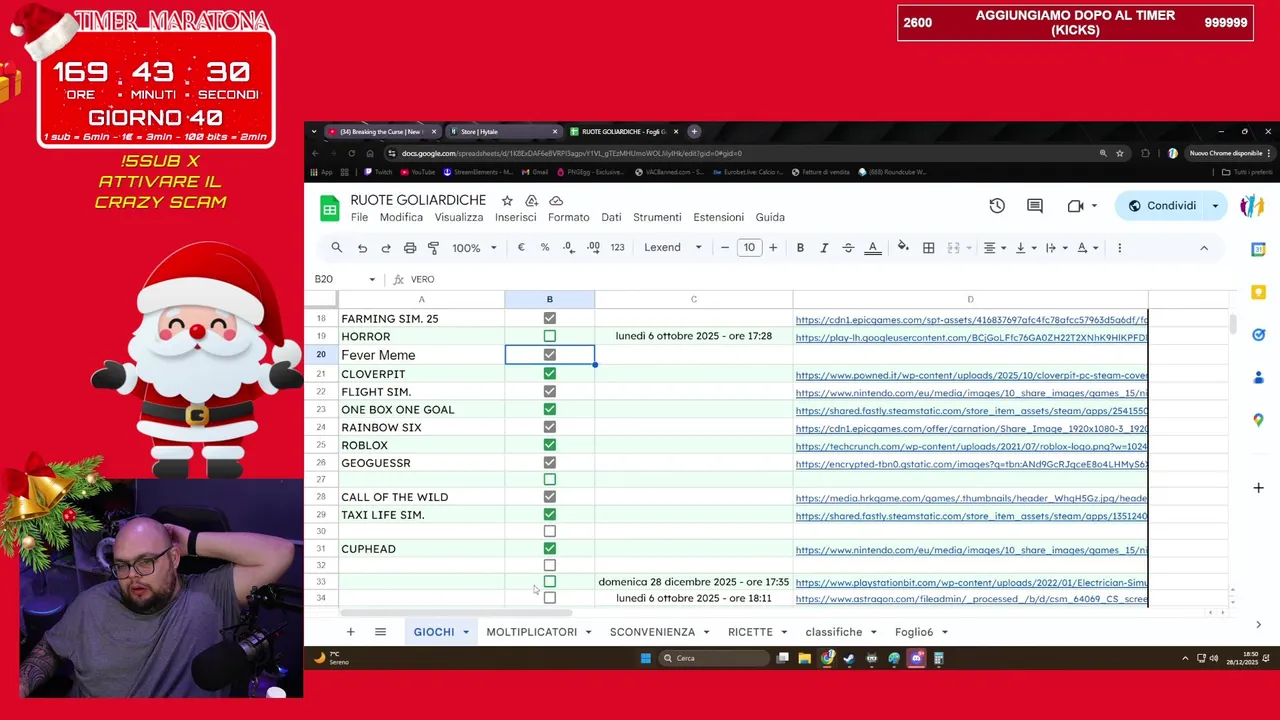The width and height of the screenshot is (1280, 720).
Task: Click the font size field showing 10
Action: (749, 248)
